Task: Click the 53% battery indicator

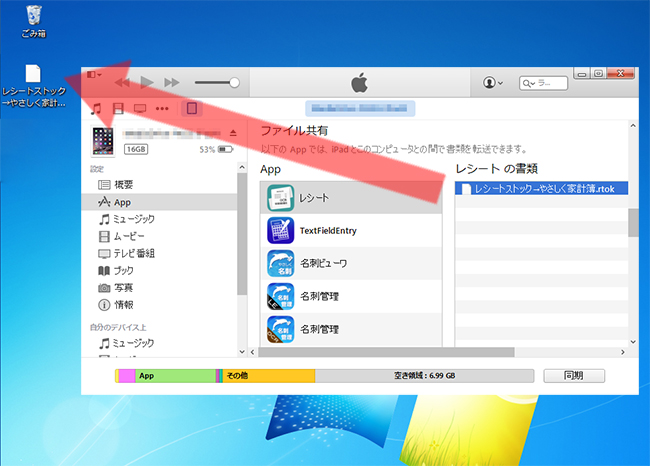Action: click(x=216, y=149)
